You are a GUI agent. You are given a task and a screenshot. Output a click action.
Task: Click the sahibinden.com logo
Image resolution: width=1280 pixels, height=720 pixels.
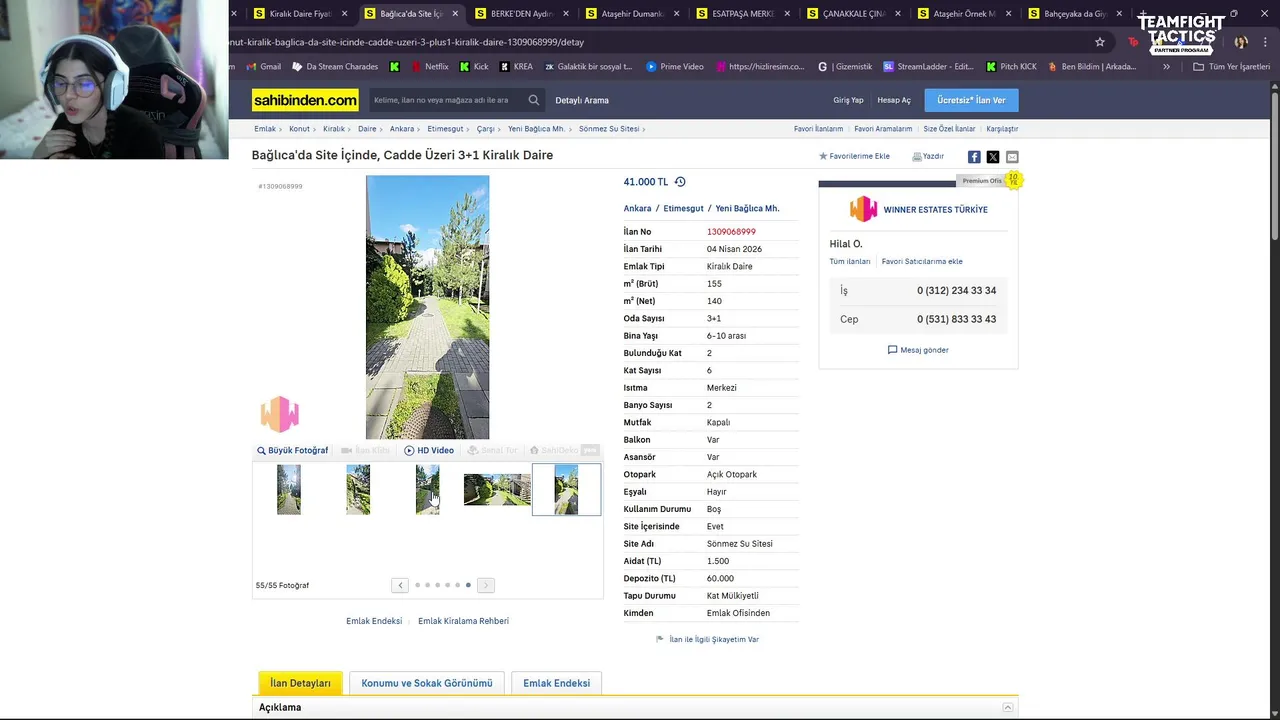coord(305,100)
